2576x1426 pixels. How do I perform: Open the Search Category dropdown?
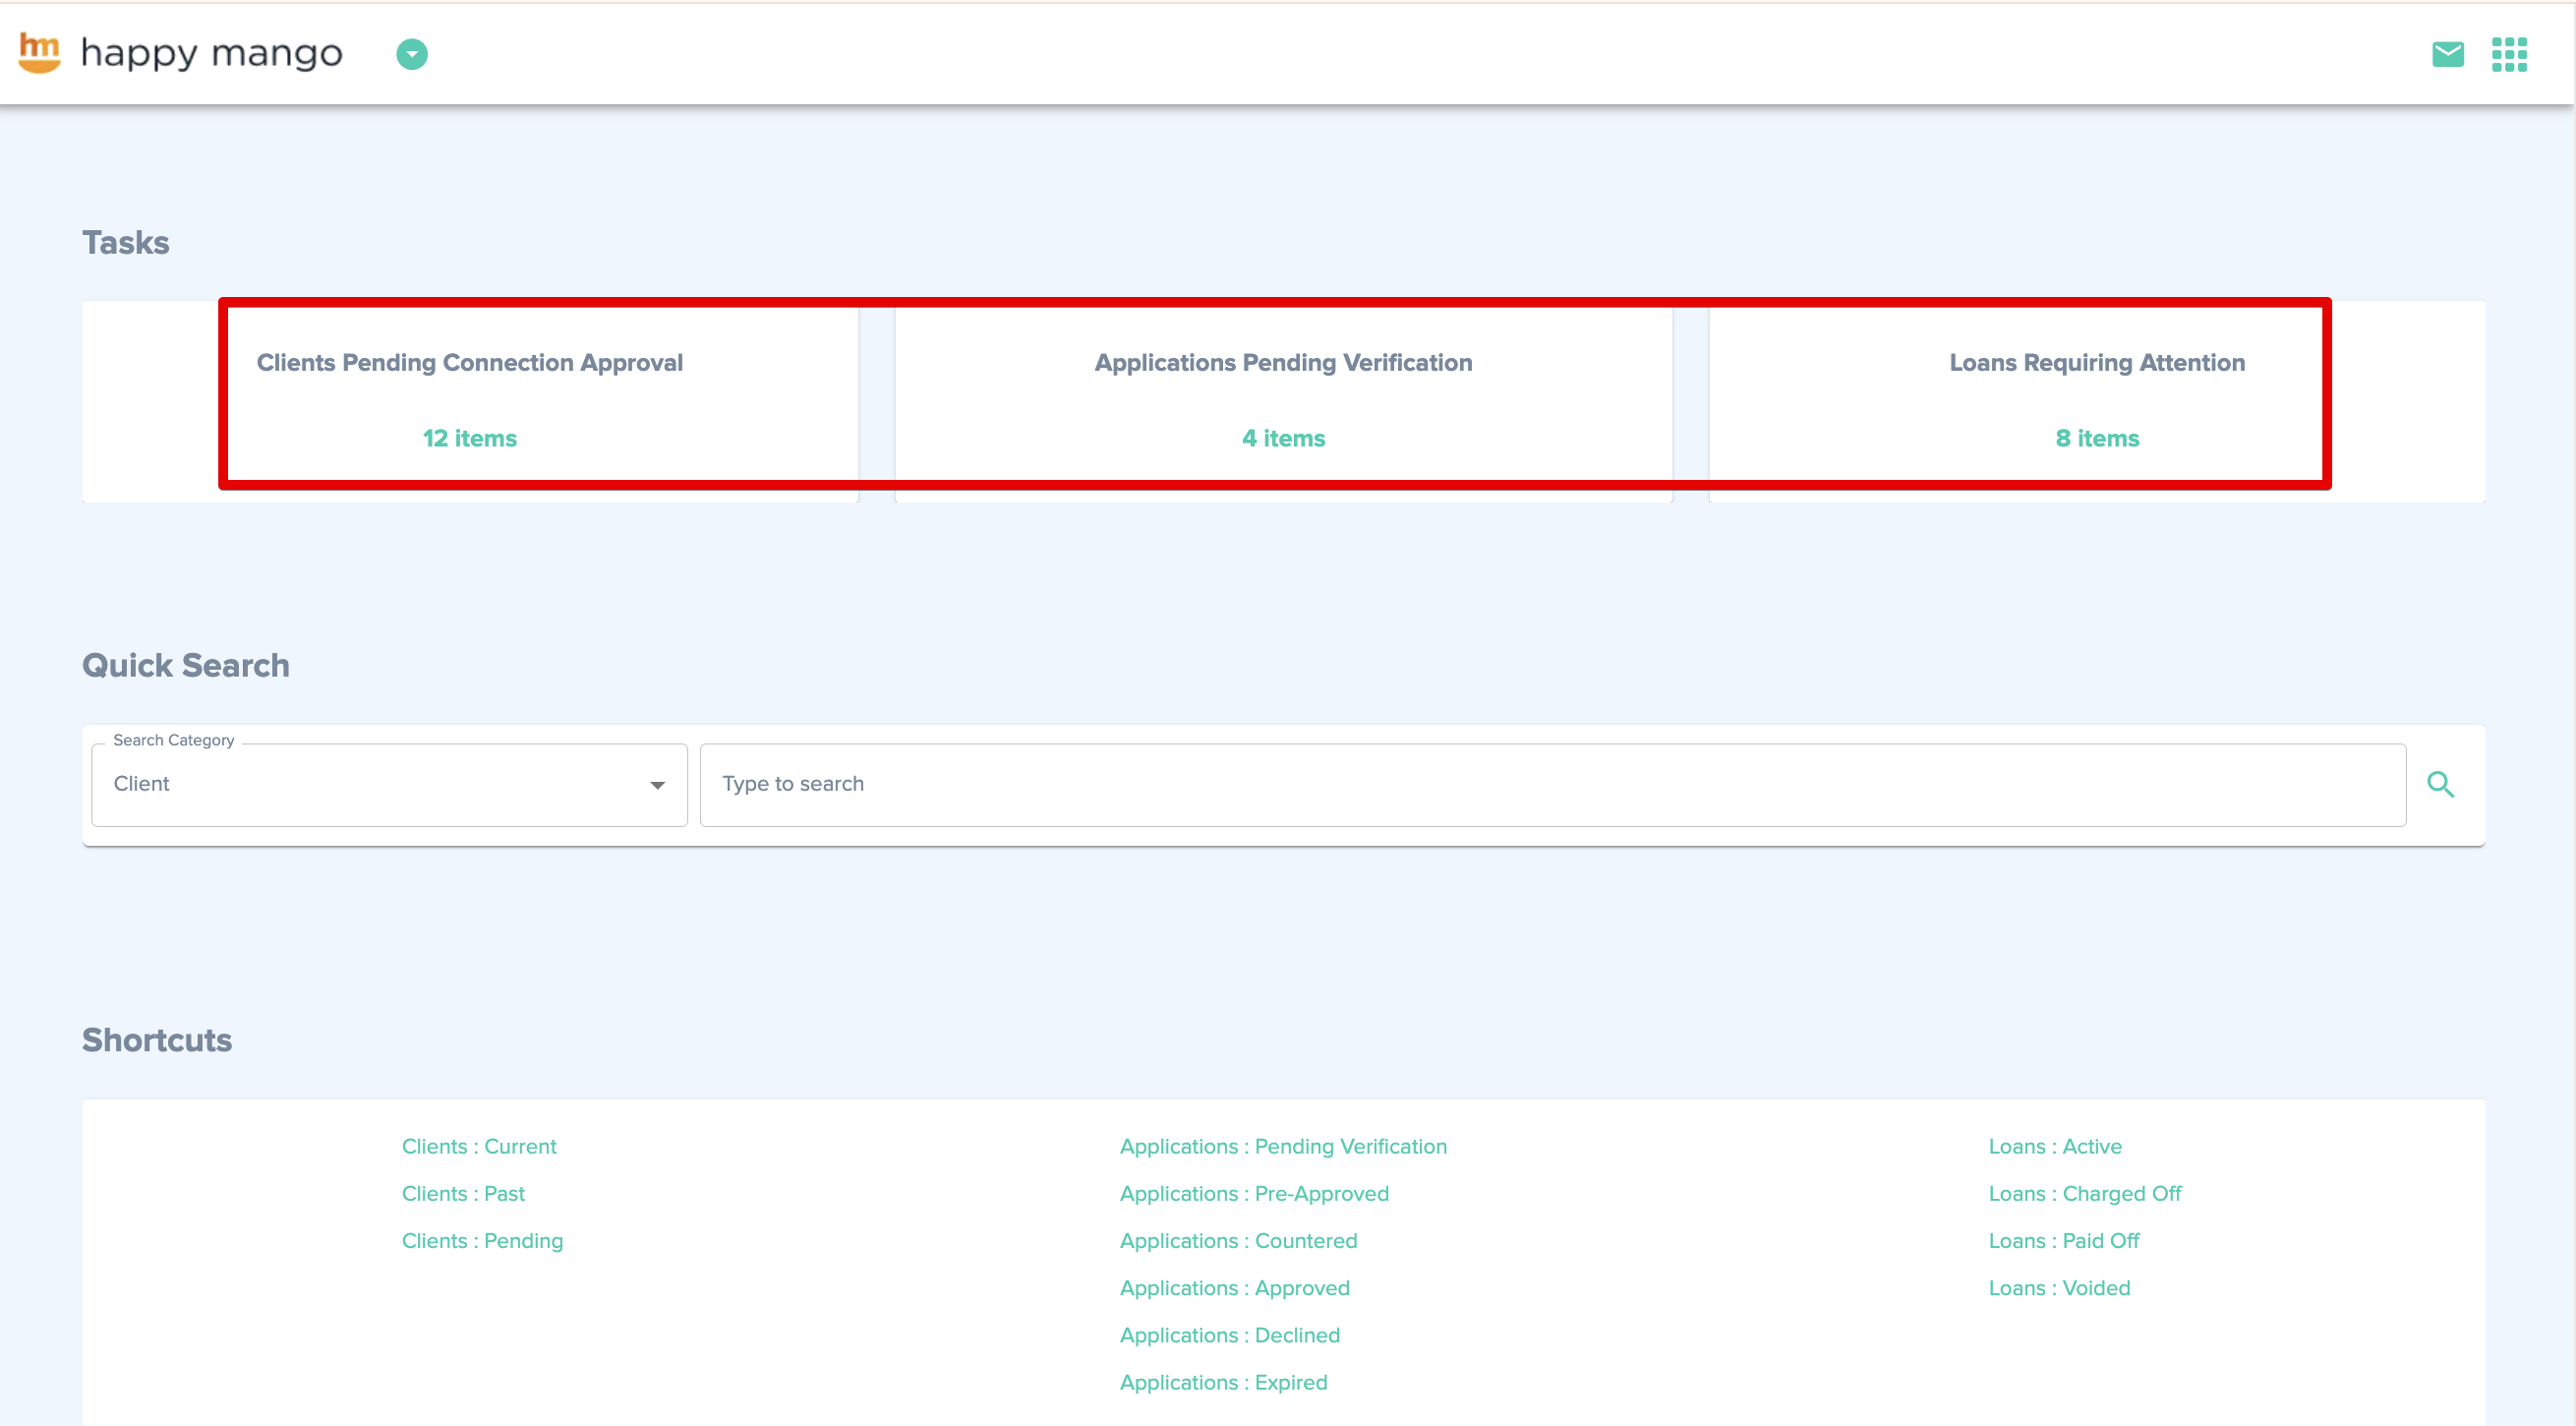click(657, 785)
